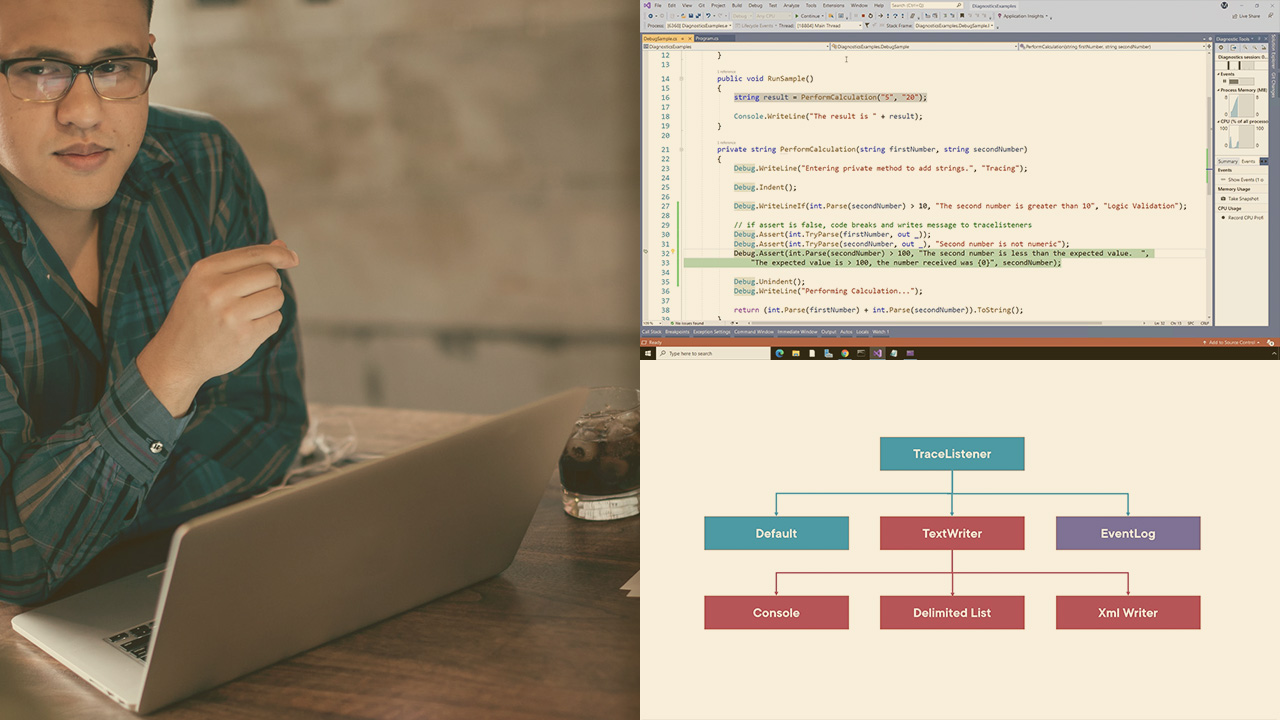1280x720 pixels.
Task: Collapse the Events graph section
Action: pos(1219,74)
